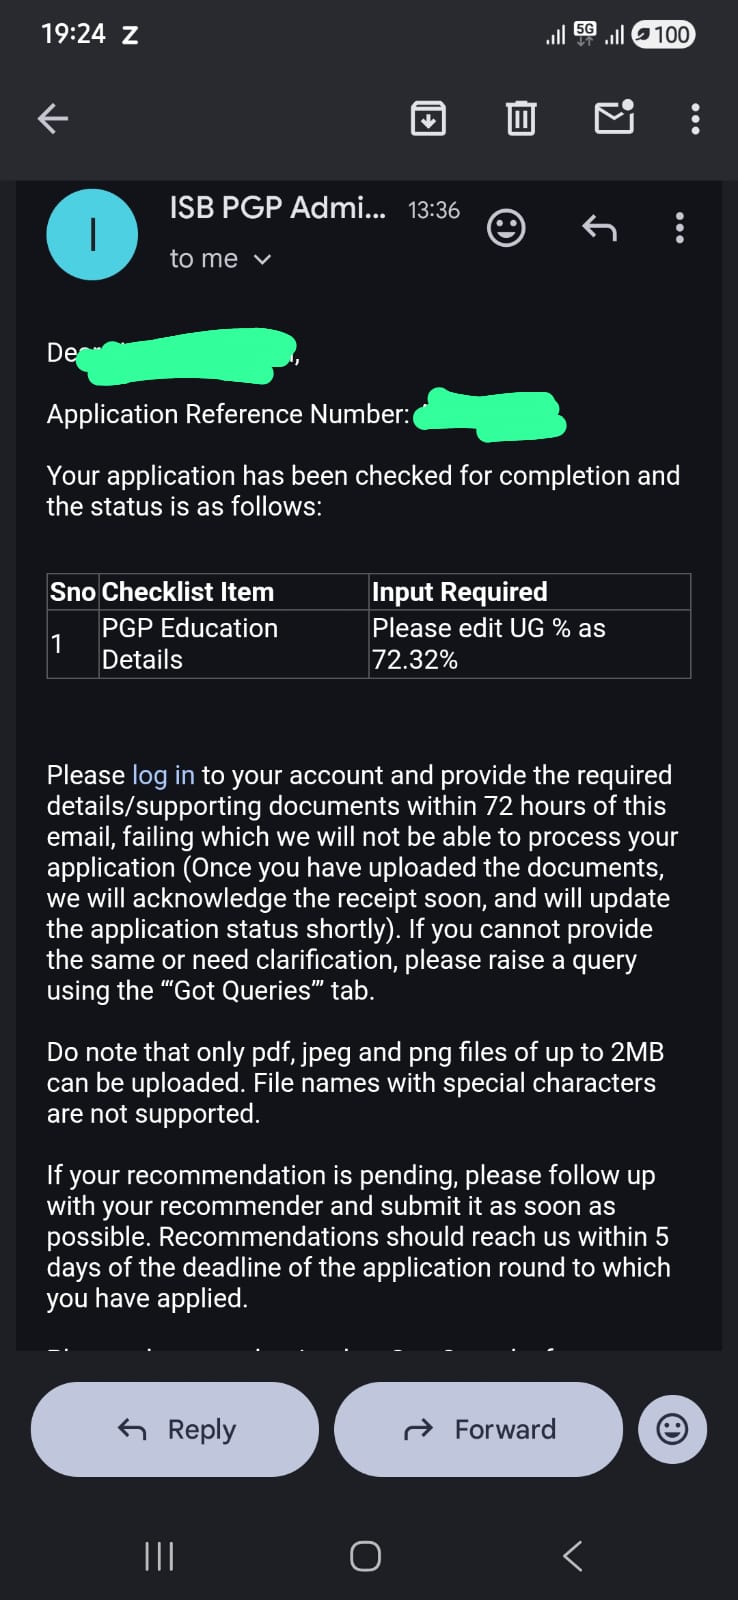Open the message options three-dot menu

[x=680, y=228]
